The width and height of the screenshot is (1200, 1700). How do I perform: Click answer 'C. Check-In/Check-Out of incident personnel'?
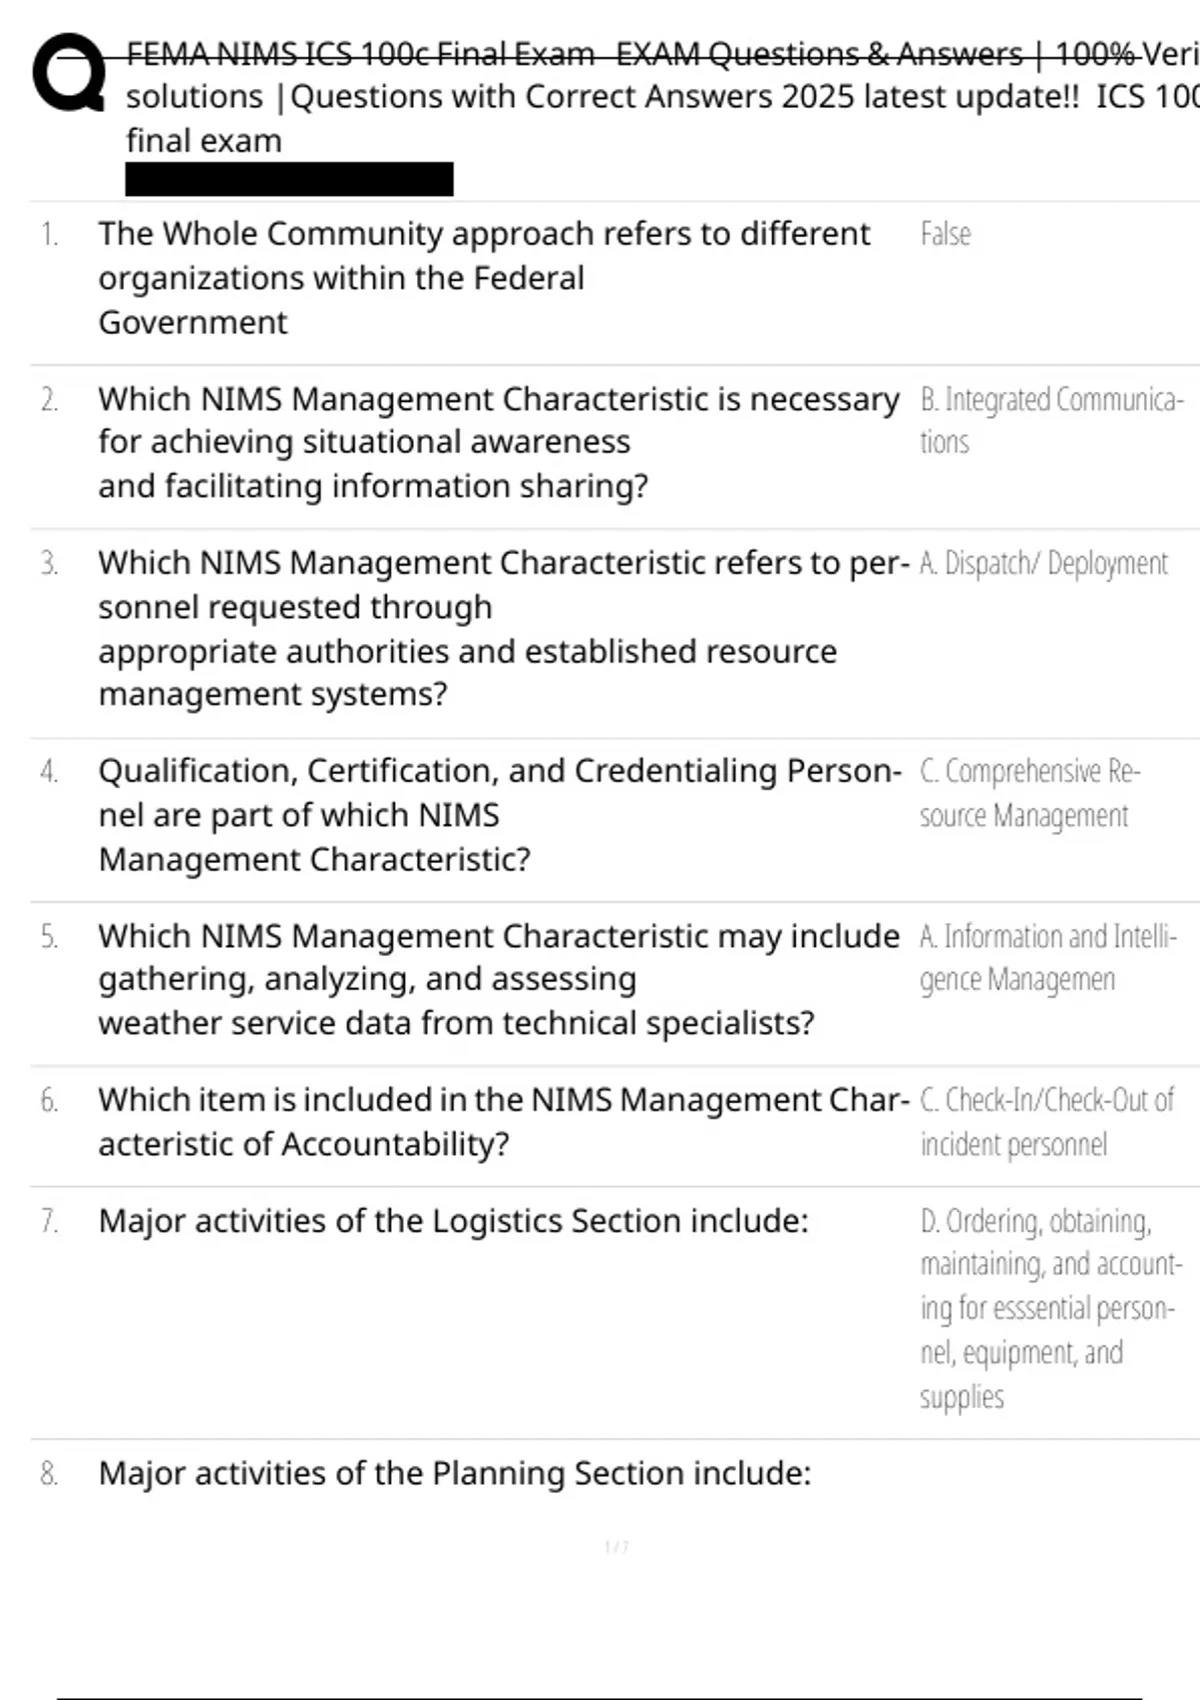click(1046, 1122)
